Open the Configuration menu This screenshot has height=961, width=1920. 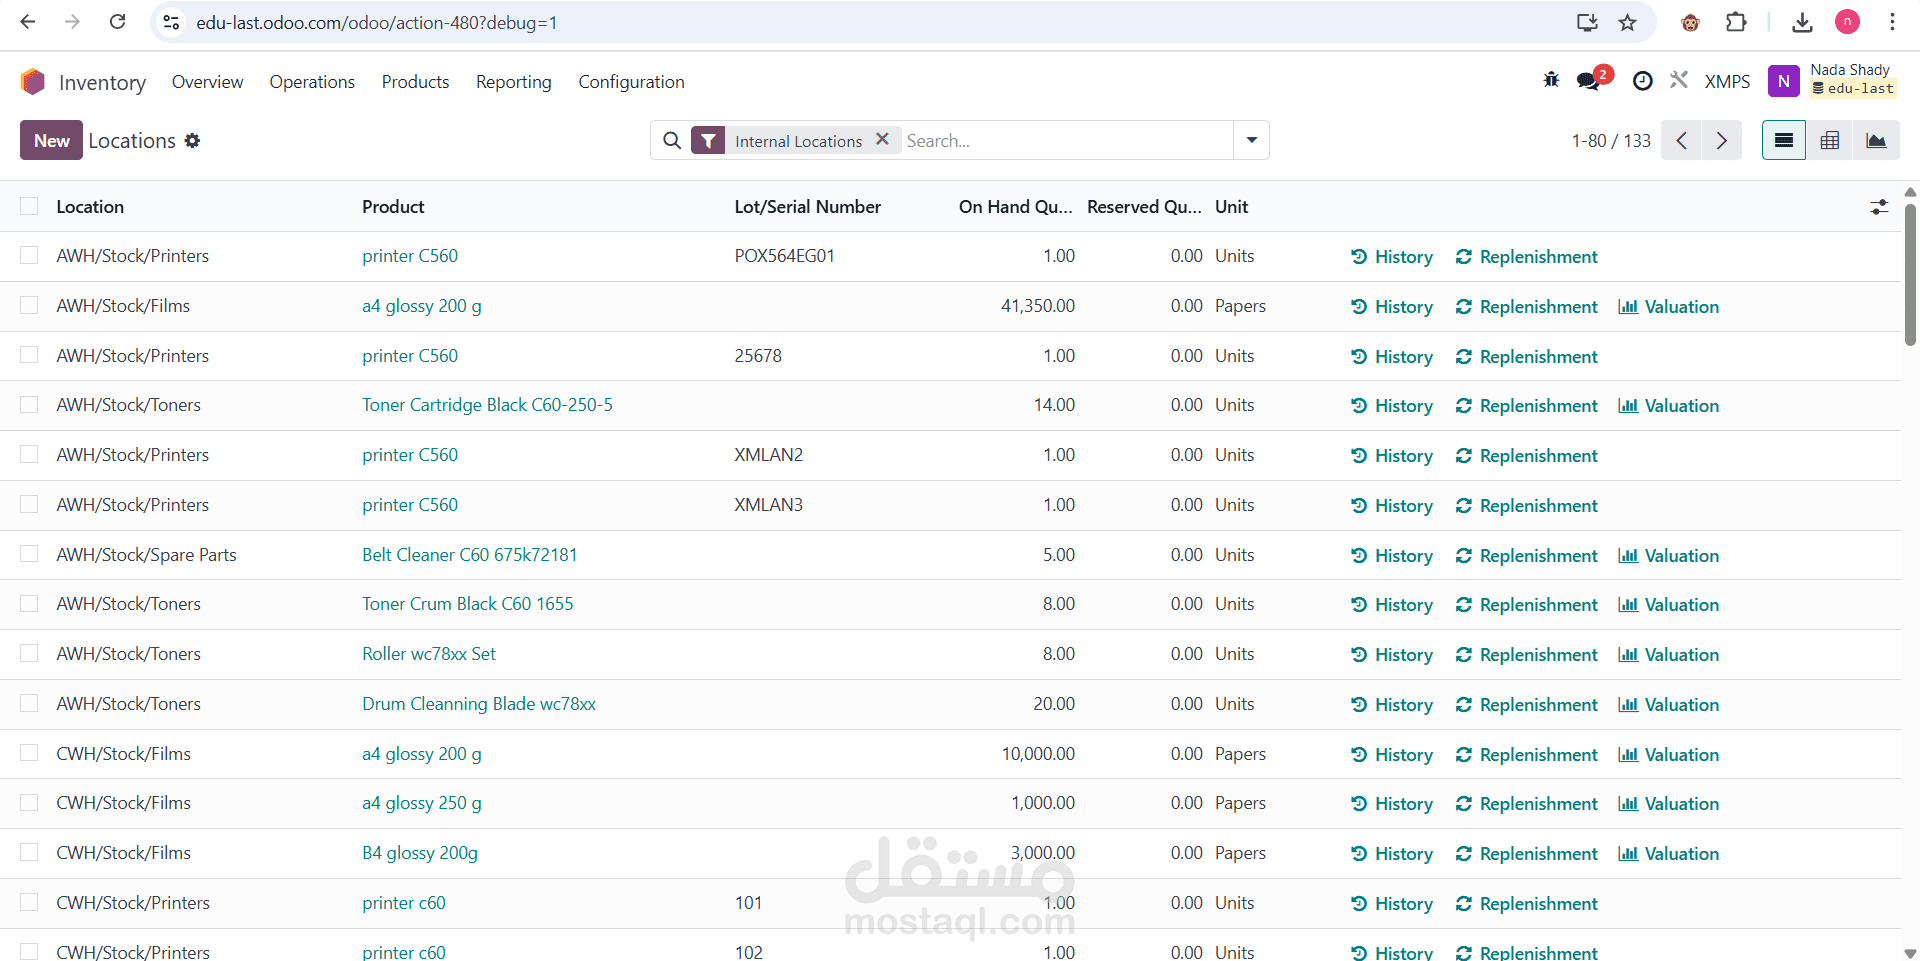[631, 82]
